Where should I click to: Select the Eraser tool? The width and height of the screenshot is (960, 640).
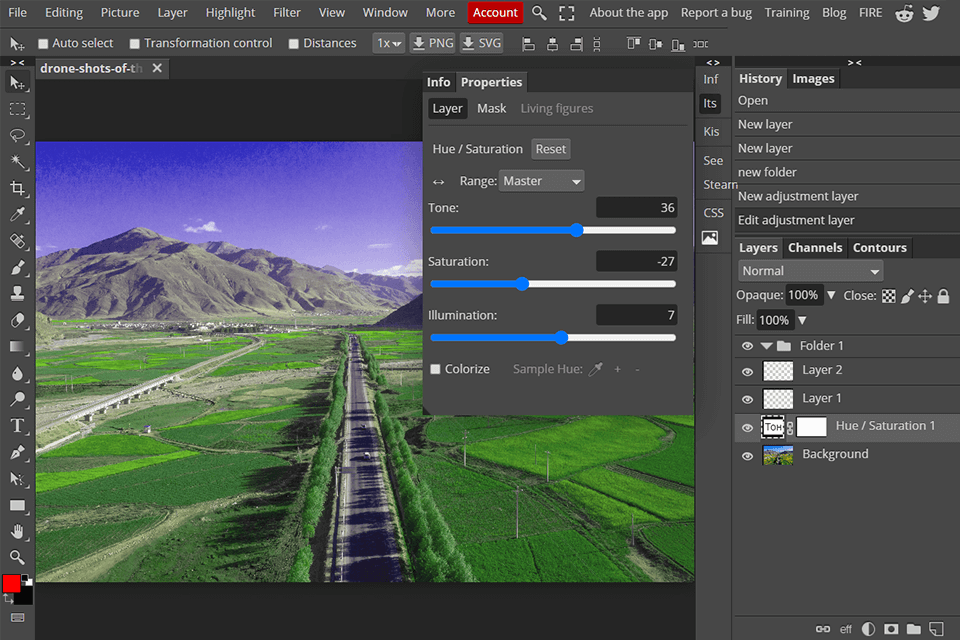17,320
